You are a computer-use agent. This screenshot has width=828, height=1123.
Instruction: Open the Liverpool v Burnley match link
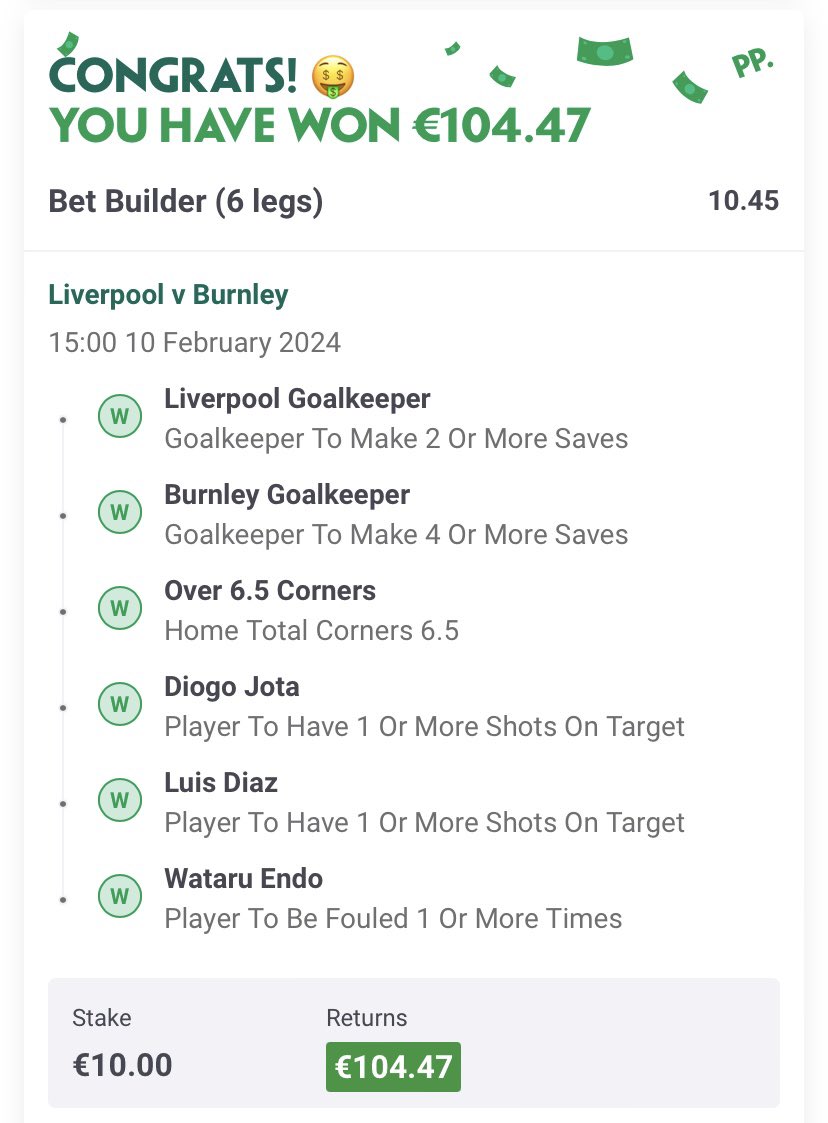pos(168,294)
